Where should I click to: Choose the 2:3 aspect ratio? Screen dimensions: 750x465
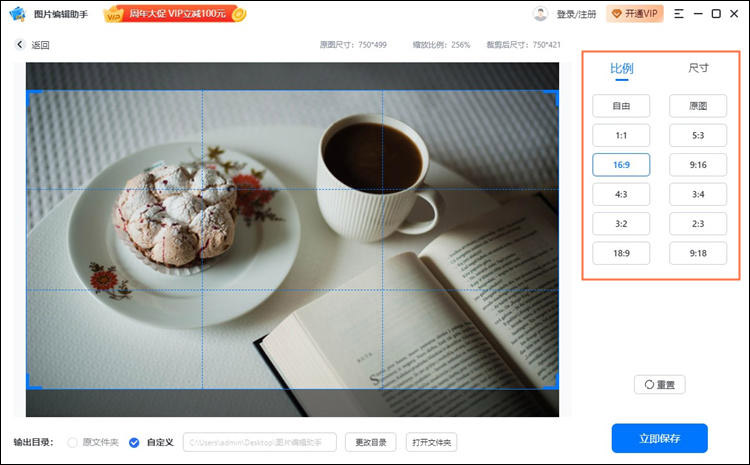tap(698, 223)
